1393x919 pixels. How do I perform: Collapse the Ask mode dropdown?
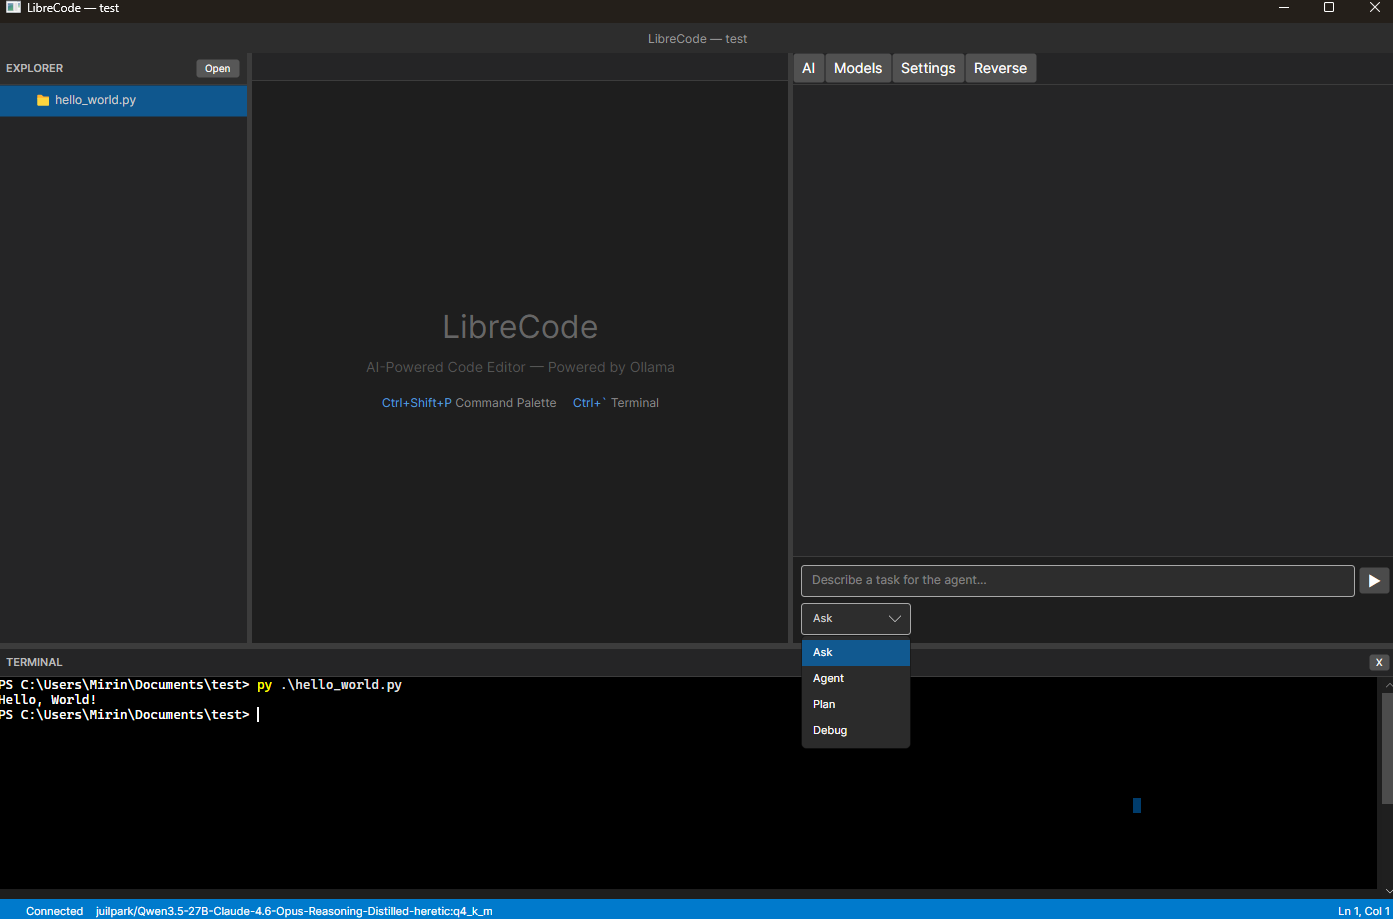[x=856, y=618]
